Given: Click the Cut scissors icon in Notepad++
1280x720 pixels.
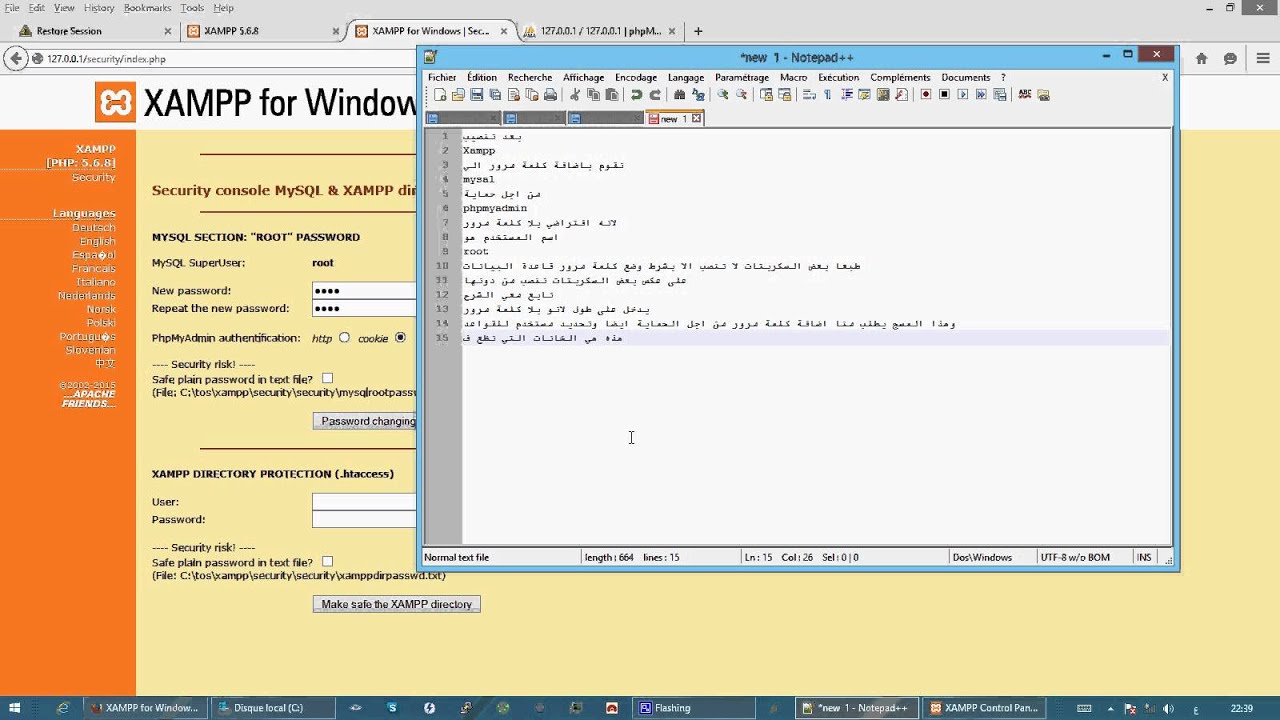Looking at the screenshot, I should click(x=575, y=95).
